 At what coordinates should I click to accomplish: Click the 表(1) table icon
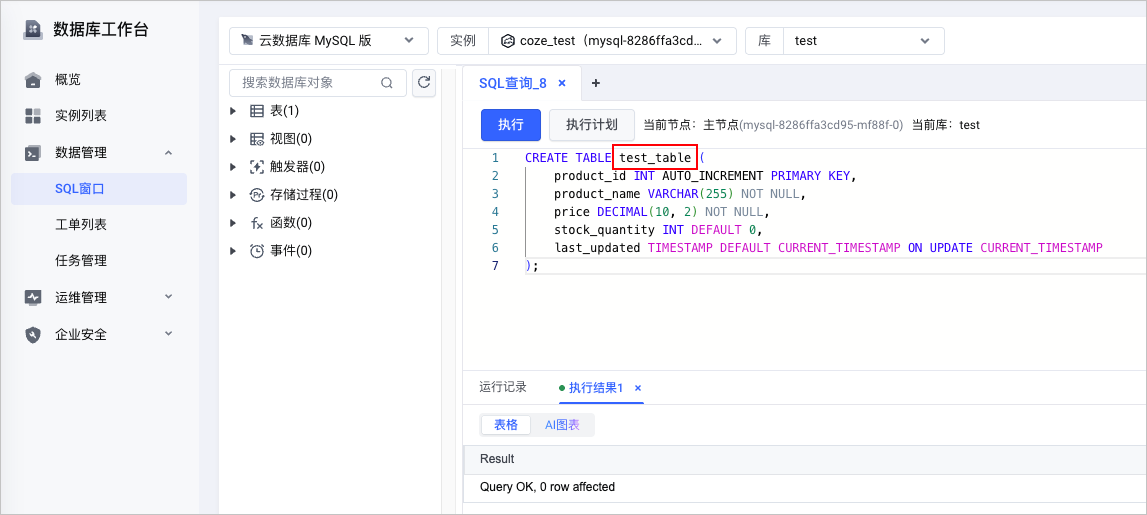tap(257, 111)
